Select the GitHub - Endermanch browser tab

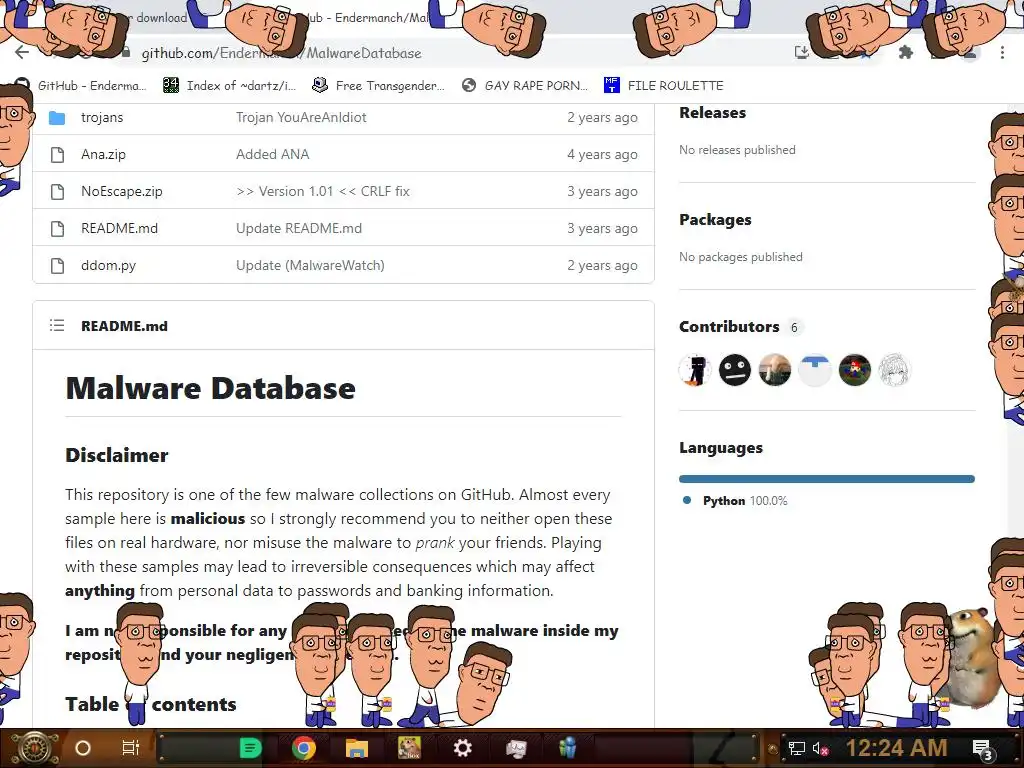tap(369, 18)
